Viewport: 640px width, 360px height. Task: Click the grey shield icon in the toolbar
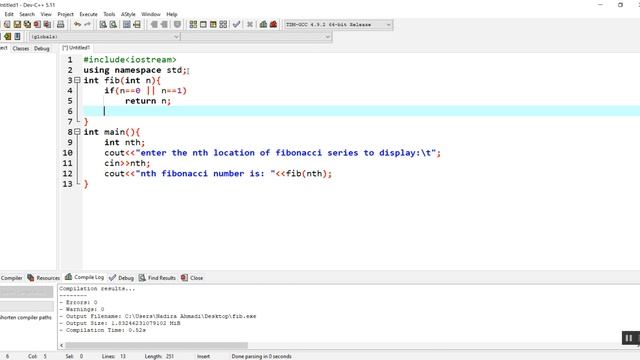pyautogui.click(x=177, y=24)
